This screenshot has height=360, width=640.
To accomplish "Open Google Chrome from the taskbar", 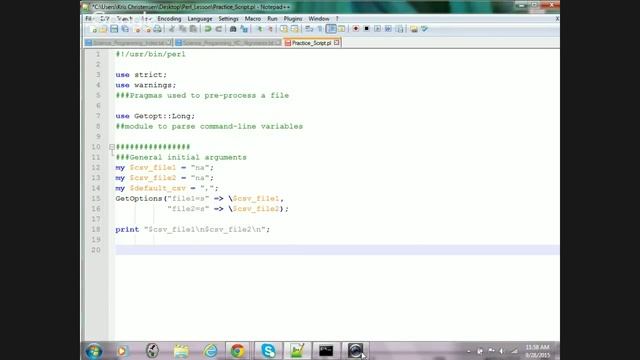I will click(238, 351).
